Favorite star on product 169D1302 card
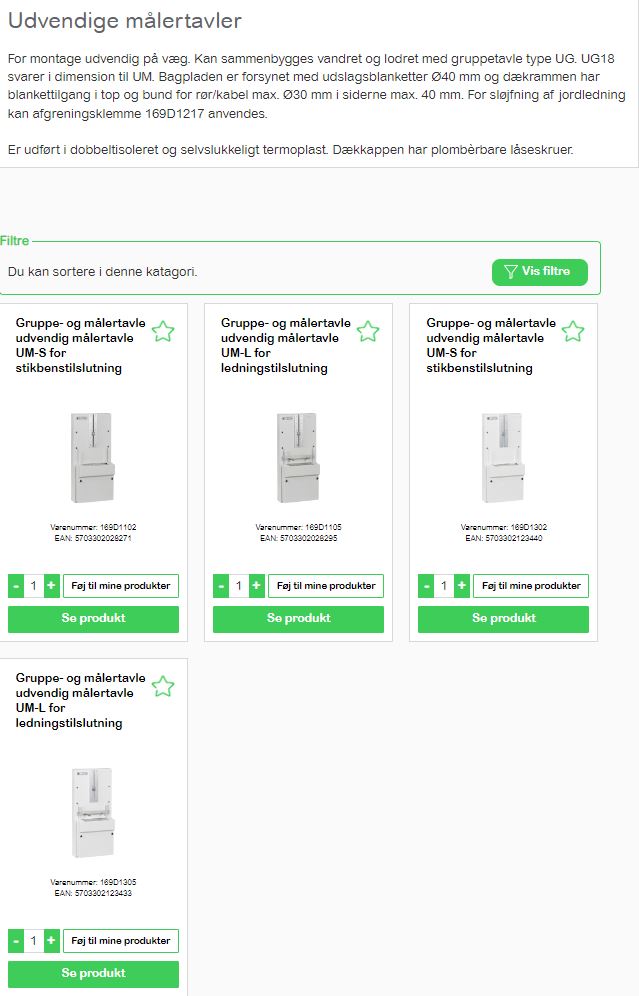Image resolution: width=639 pixels, height=996 pixels. coord(573,331)
